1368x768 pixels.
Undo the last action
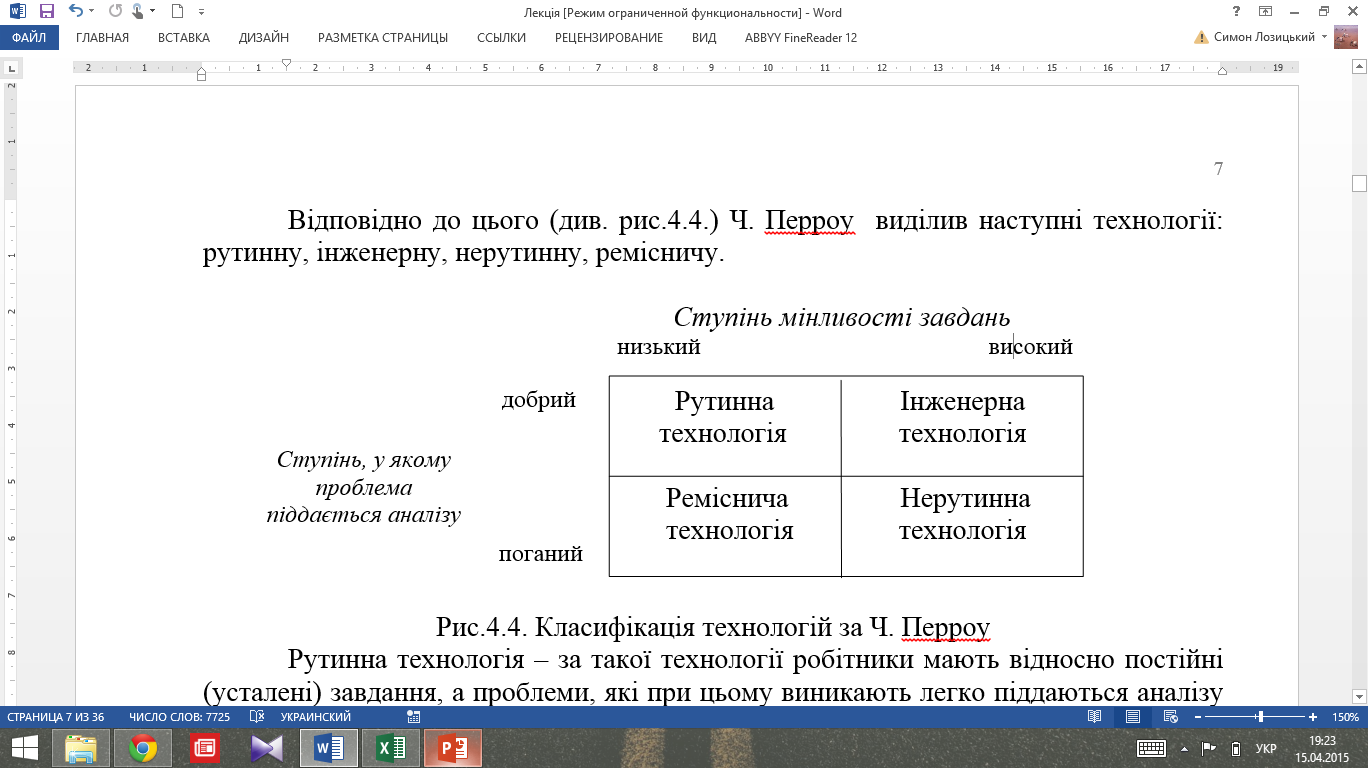coord(75,12)
